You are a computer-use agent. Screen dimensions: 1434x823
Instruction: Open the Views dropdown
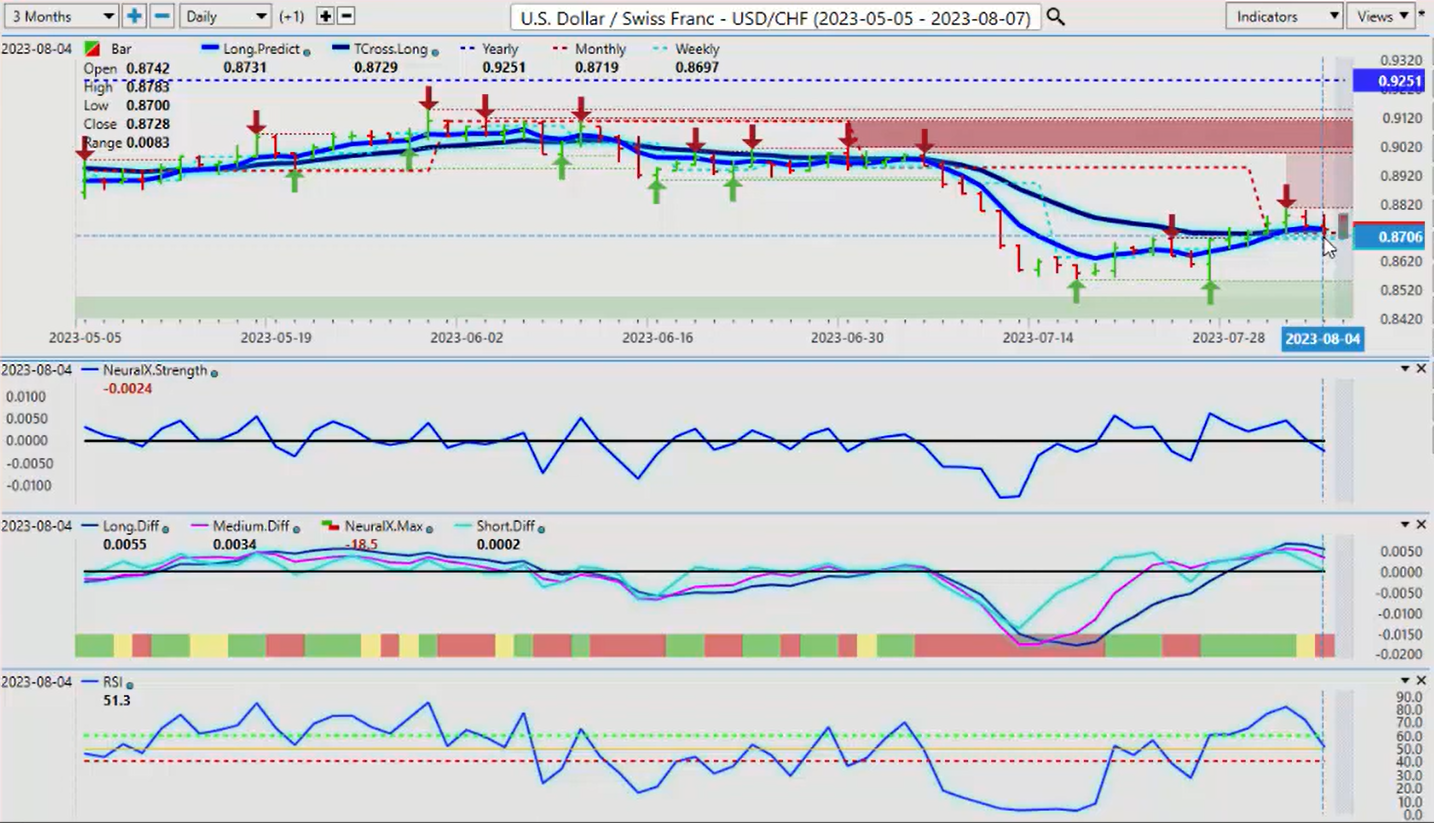1381,16
